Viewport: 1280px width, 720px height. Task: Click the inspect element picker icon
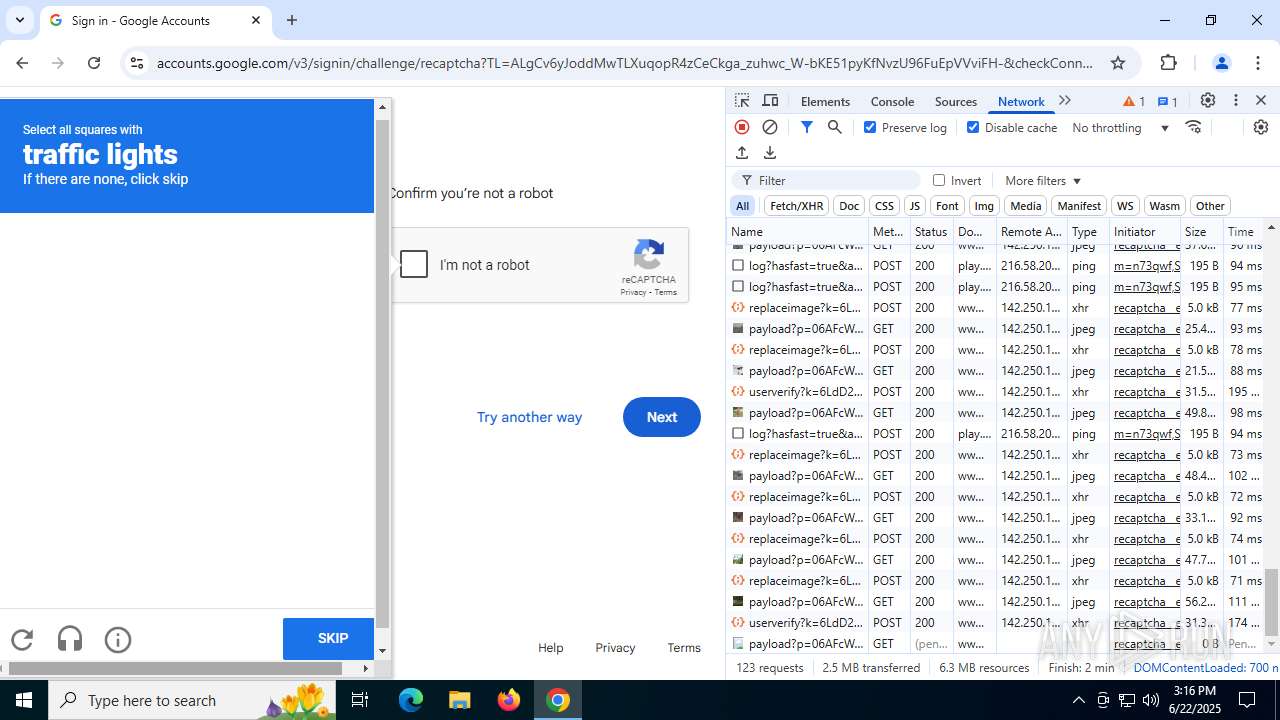742,101
